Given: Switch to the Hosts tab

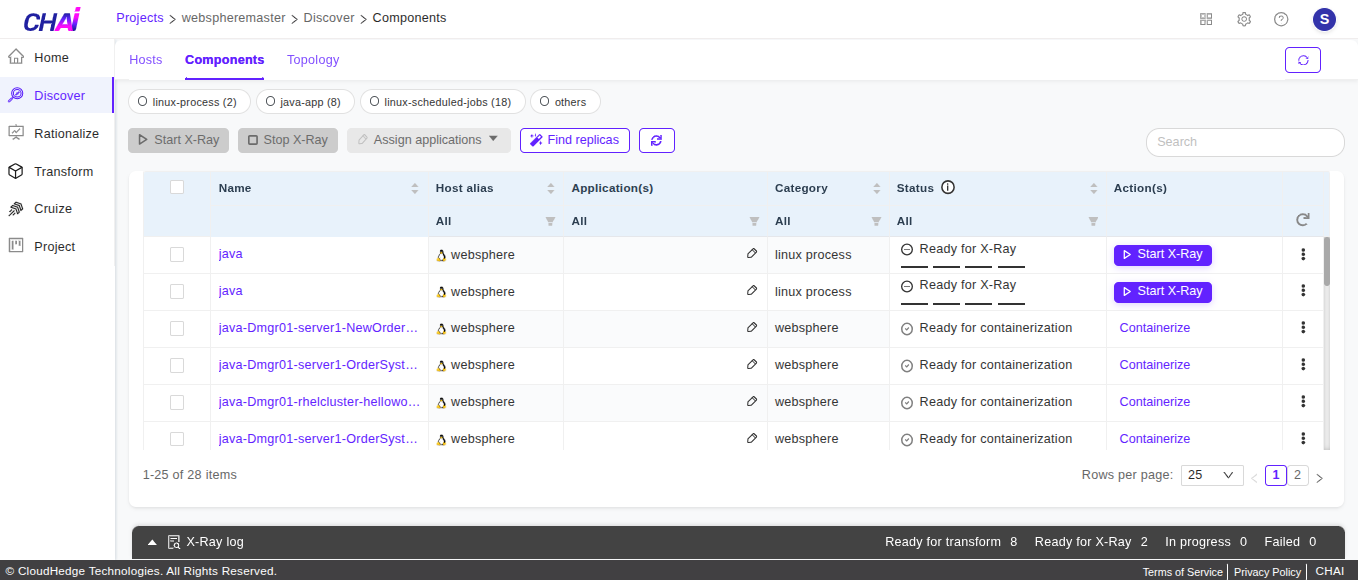Looking at the screenshot, I should tap(145, 60).
